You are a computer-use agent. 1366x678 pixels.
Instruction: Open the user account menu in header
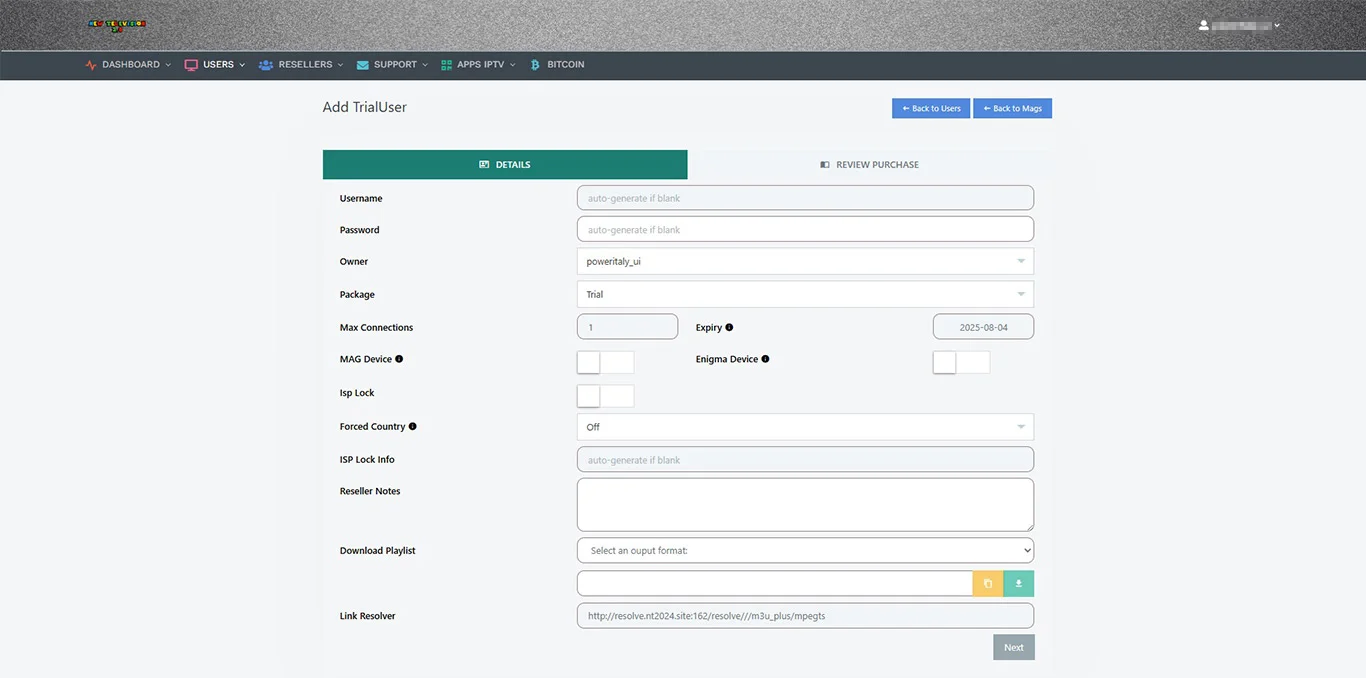coord(1239,25)
